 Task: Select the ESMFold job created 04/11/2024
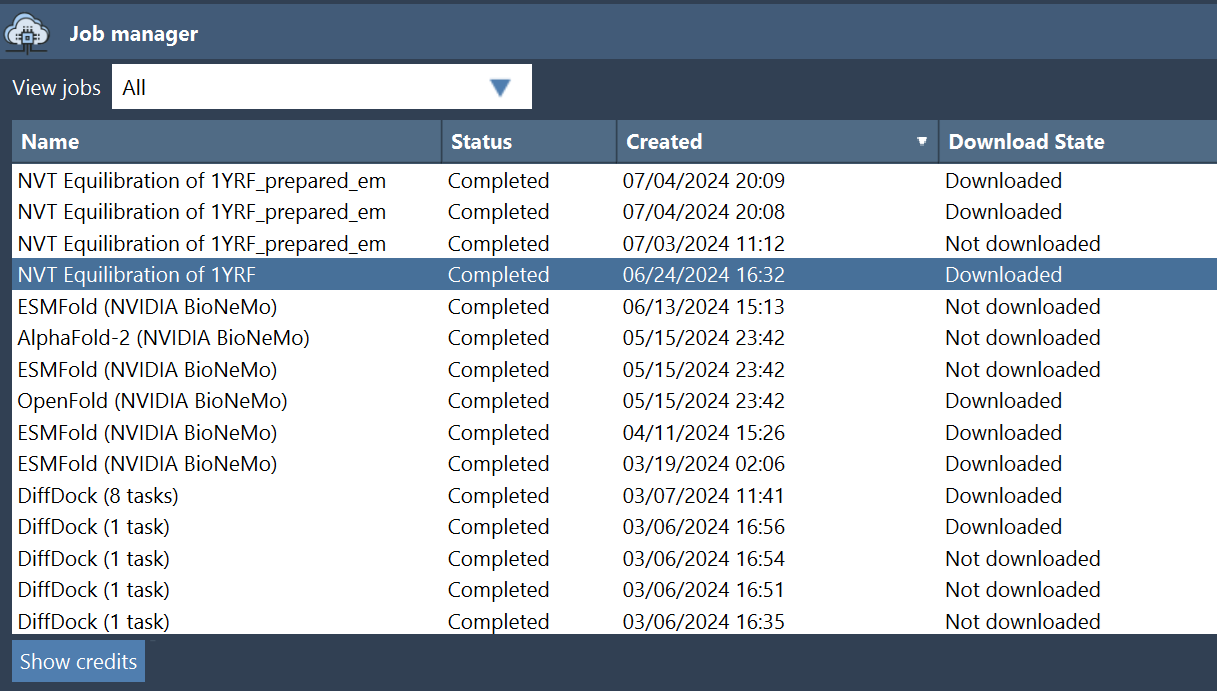pos(148,433)
